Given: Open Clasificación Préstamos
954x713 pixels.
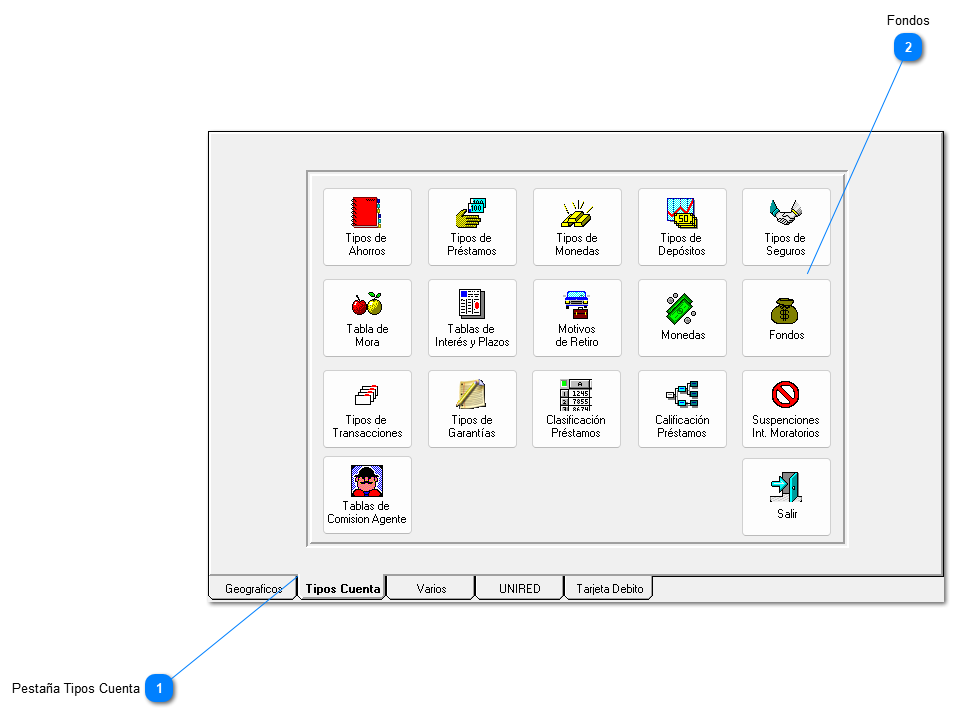Looking at the screenshot, I should 577,408.
